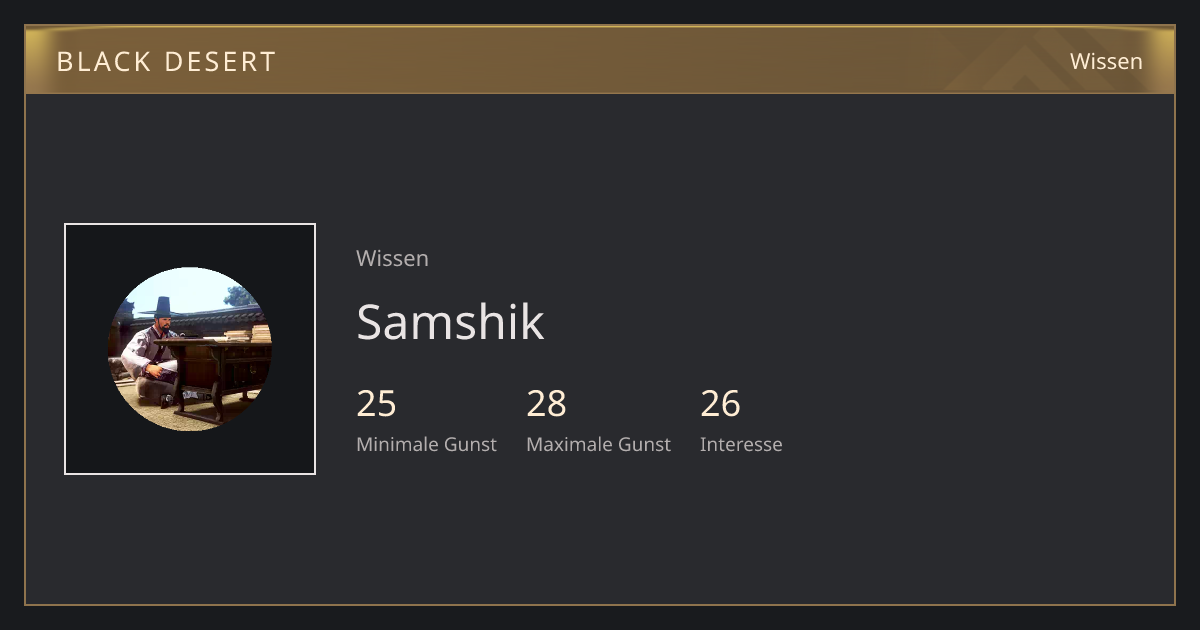
Task: Click the gold header banner center
Action: tap(600, 60)
